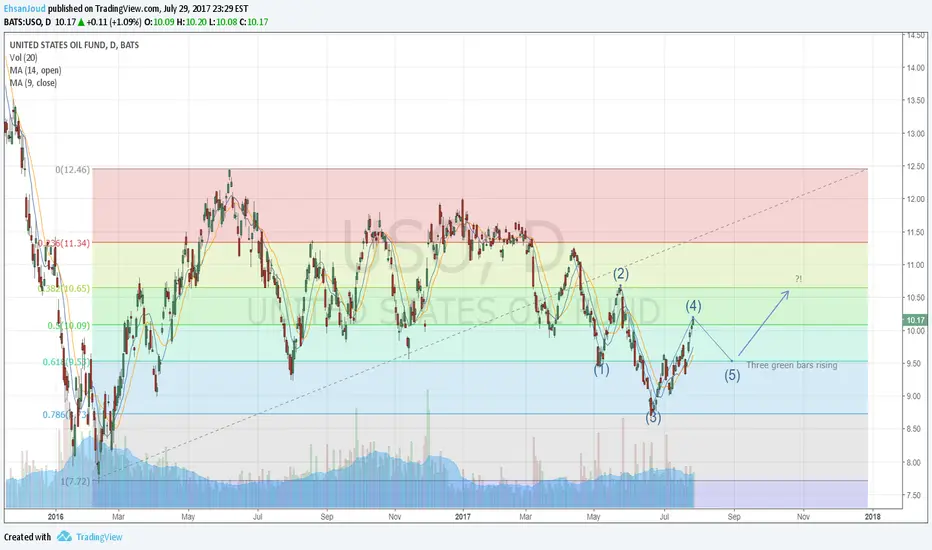Click the wave (1) annotation label

pos(602,370)
